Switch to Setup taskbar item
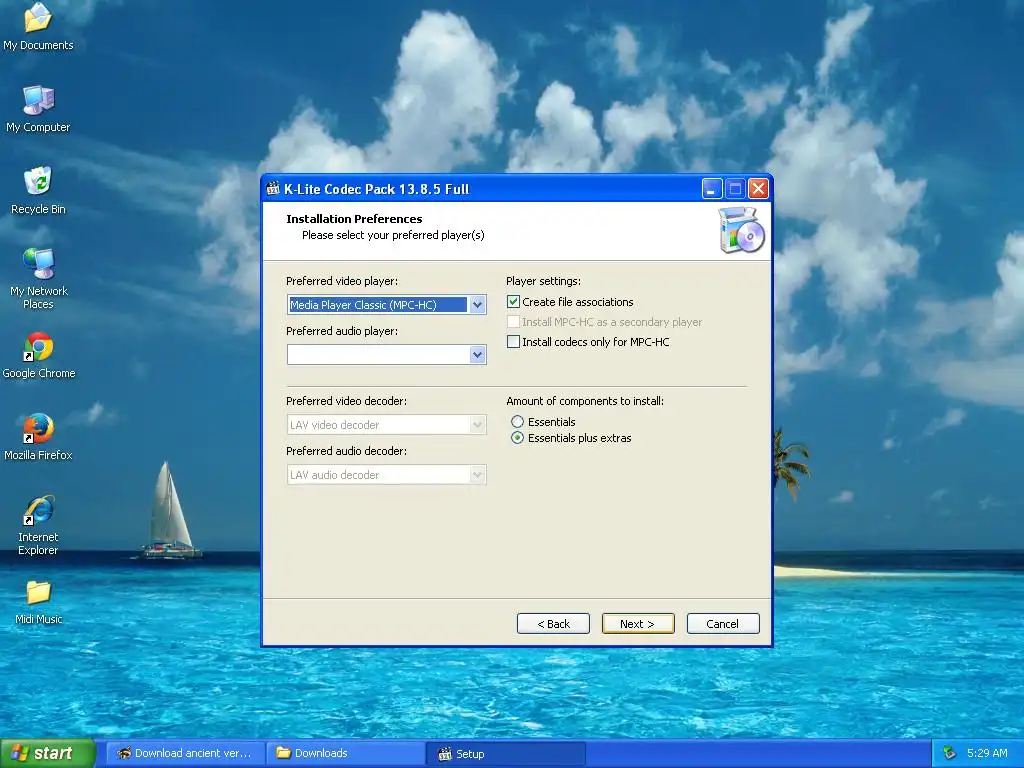1024x768 pixels. (506, 753)
